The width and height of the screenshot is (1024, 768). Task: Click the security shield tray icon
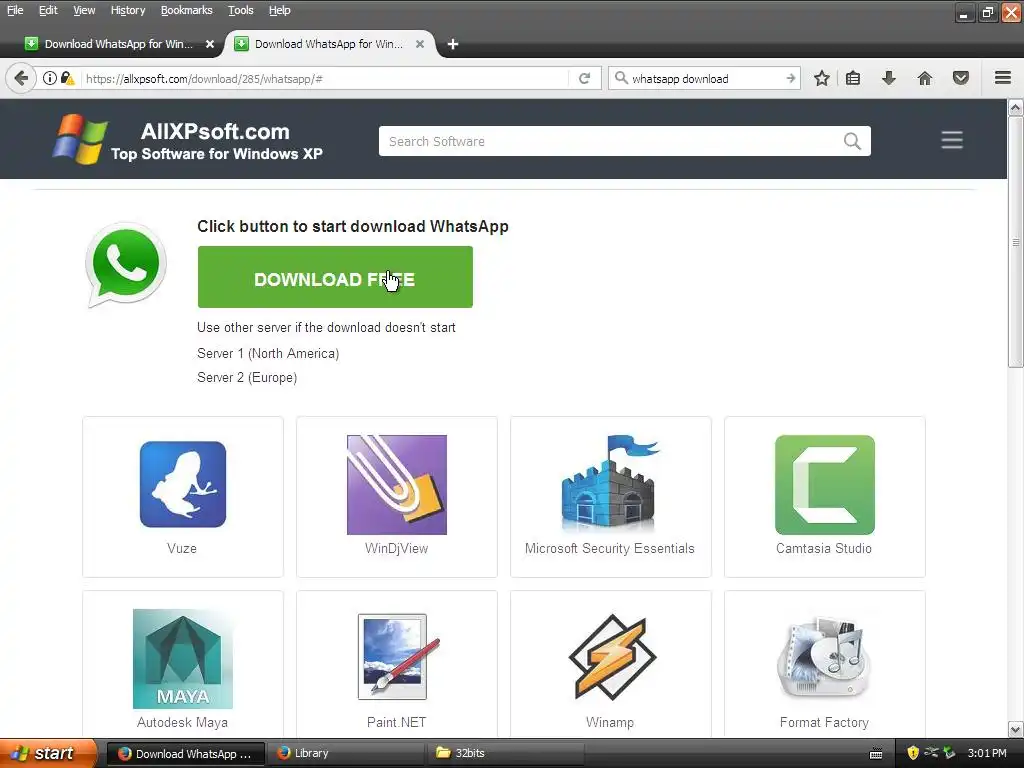pos(913,753)
